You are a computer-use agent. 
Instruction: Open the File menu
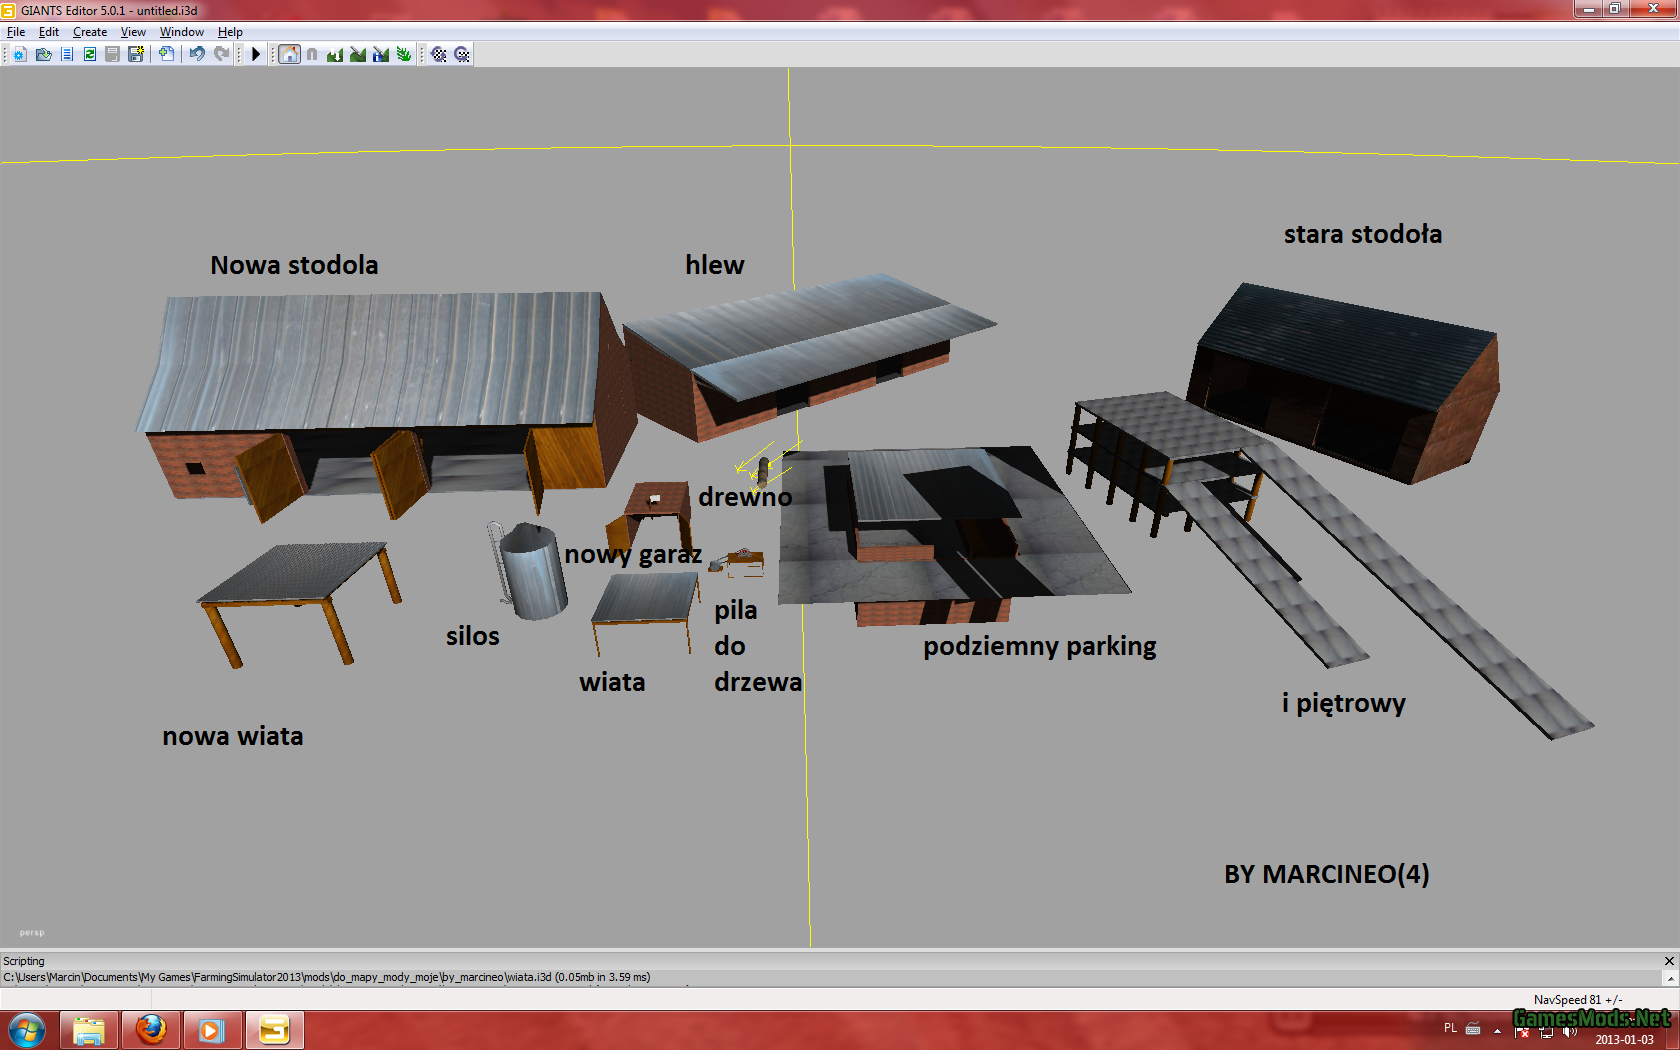coord(16,32)
